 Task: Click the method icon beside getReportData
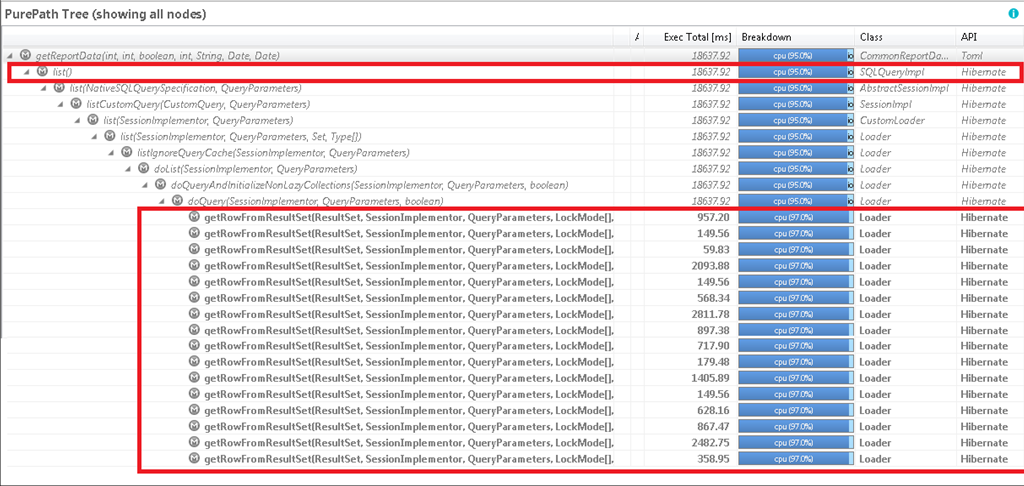pyautogui.click(x=27, y=56)
